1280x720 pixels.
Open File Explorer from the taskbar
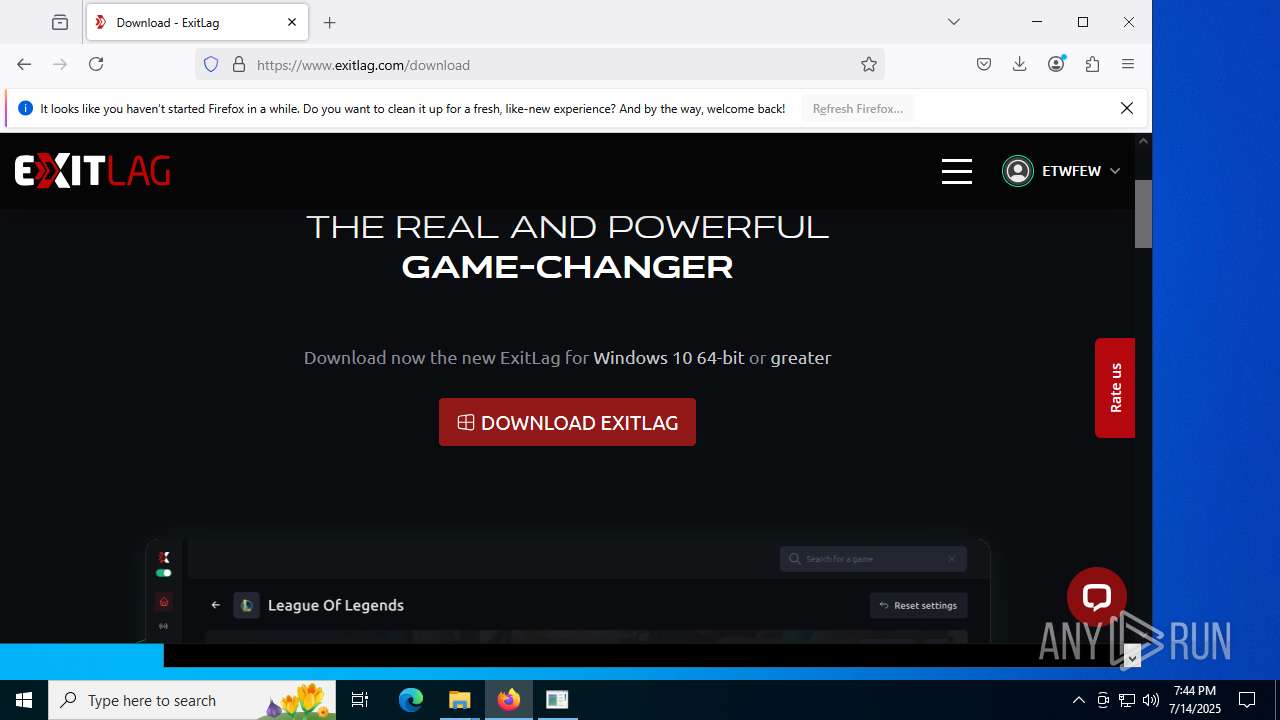(x=460, y=700)
